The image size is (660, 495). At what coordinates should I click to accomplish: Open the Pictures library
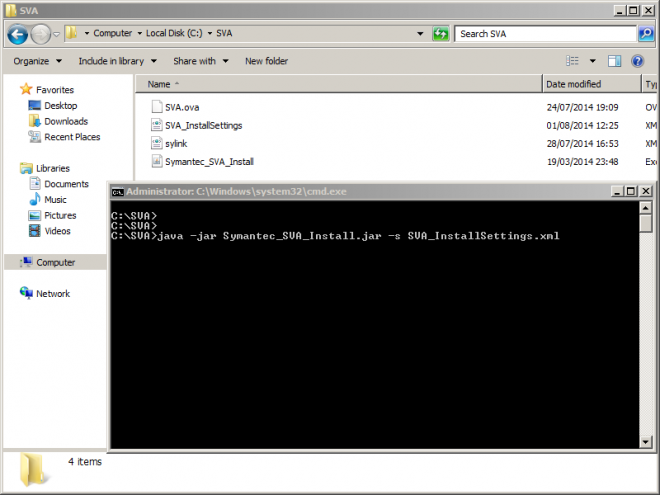(x=60, y=216)
